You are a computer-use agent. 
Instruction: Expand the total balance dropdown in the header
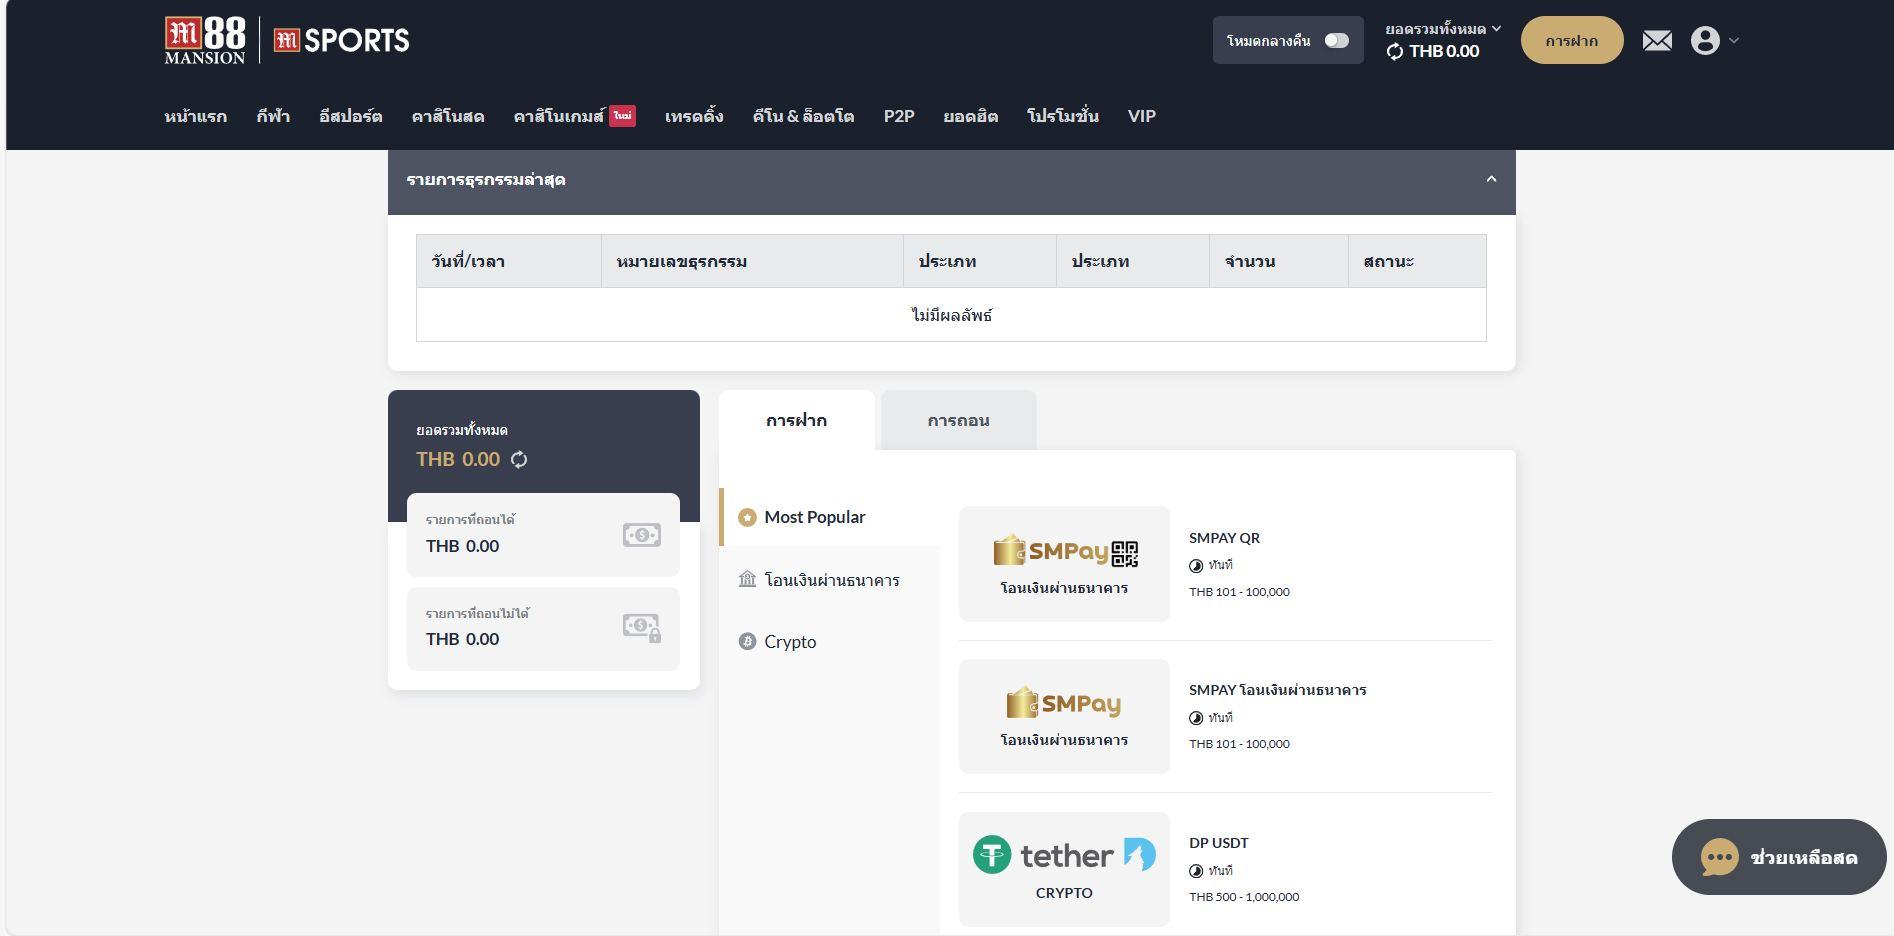coord(1496,29)
